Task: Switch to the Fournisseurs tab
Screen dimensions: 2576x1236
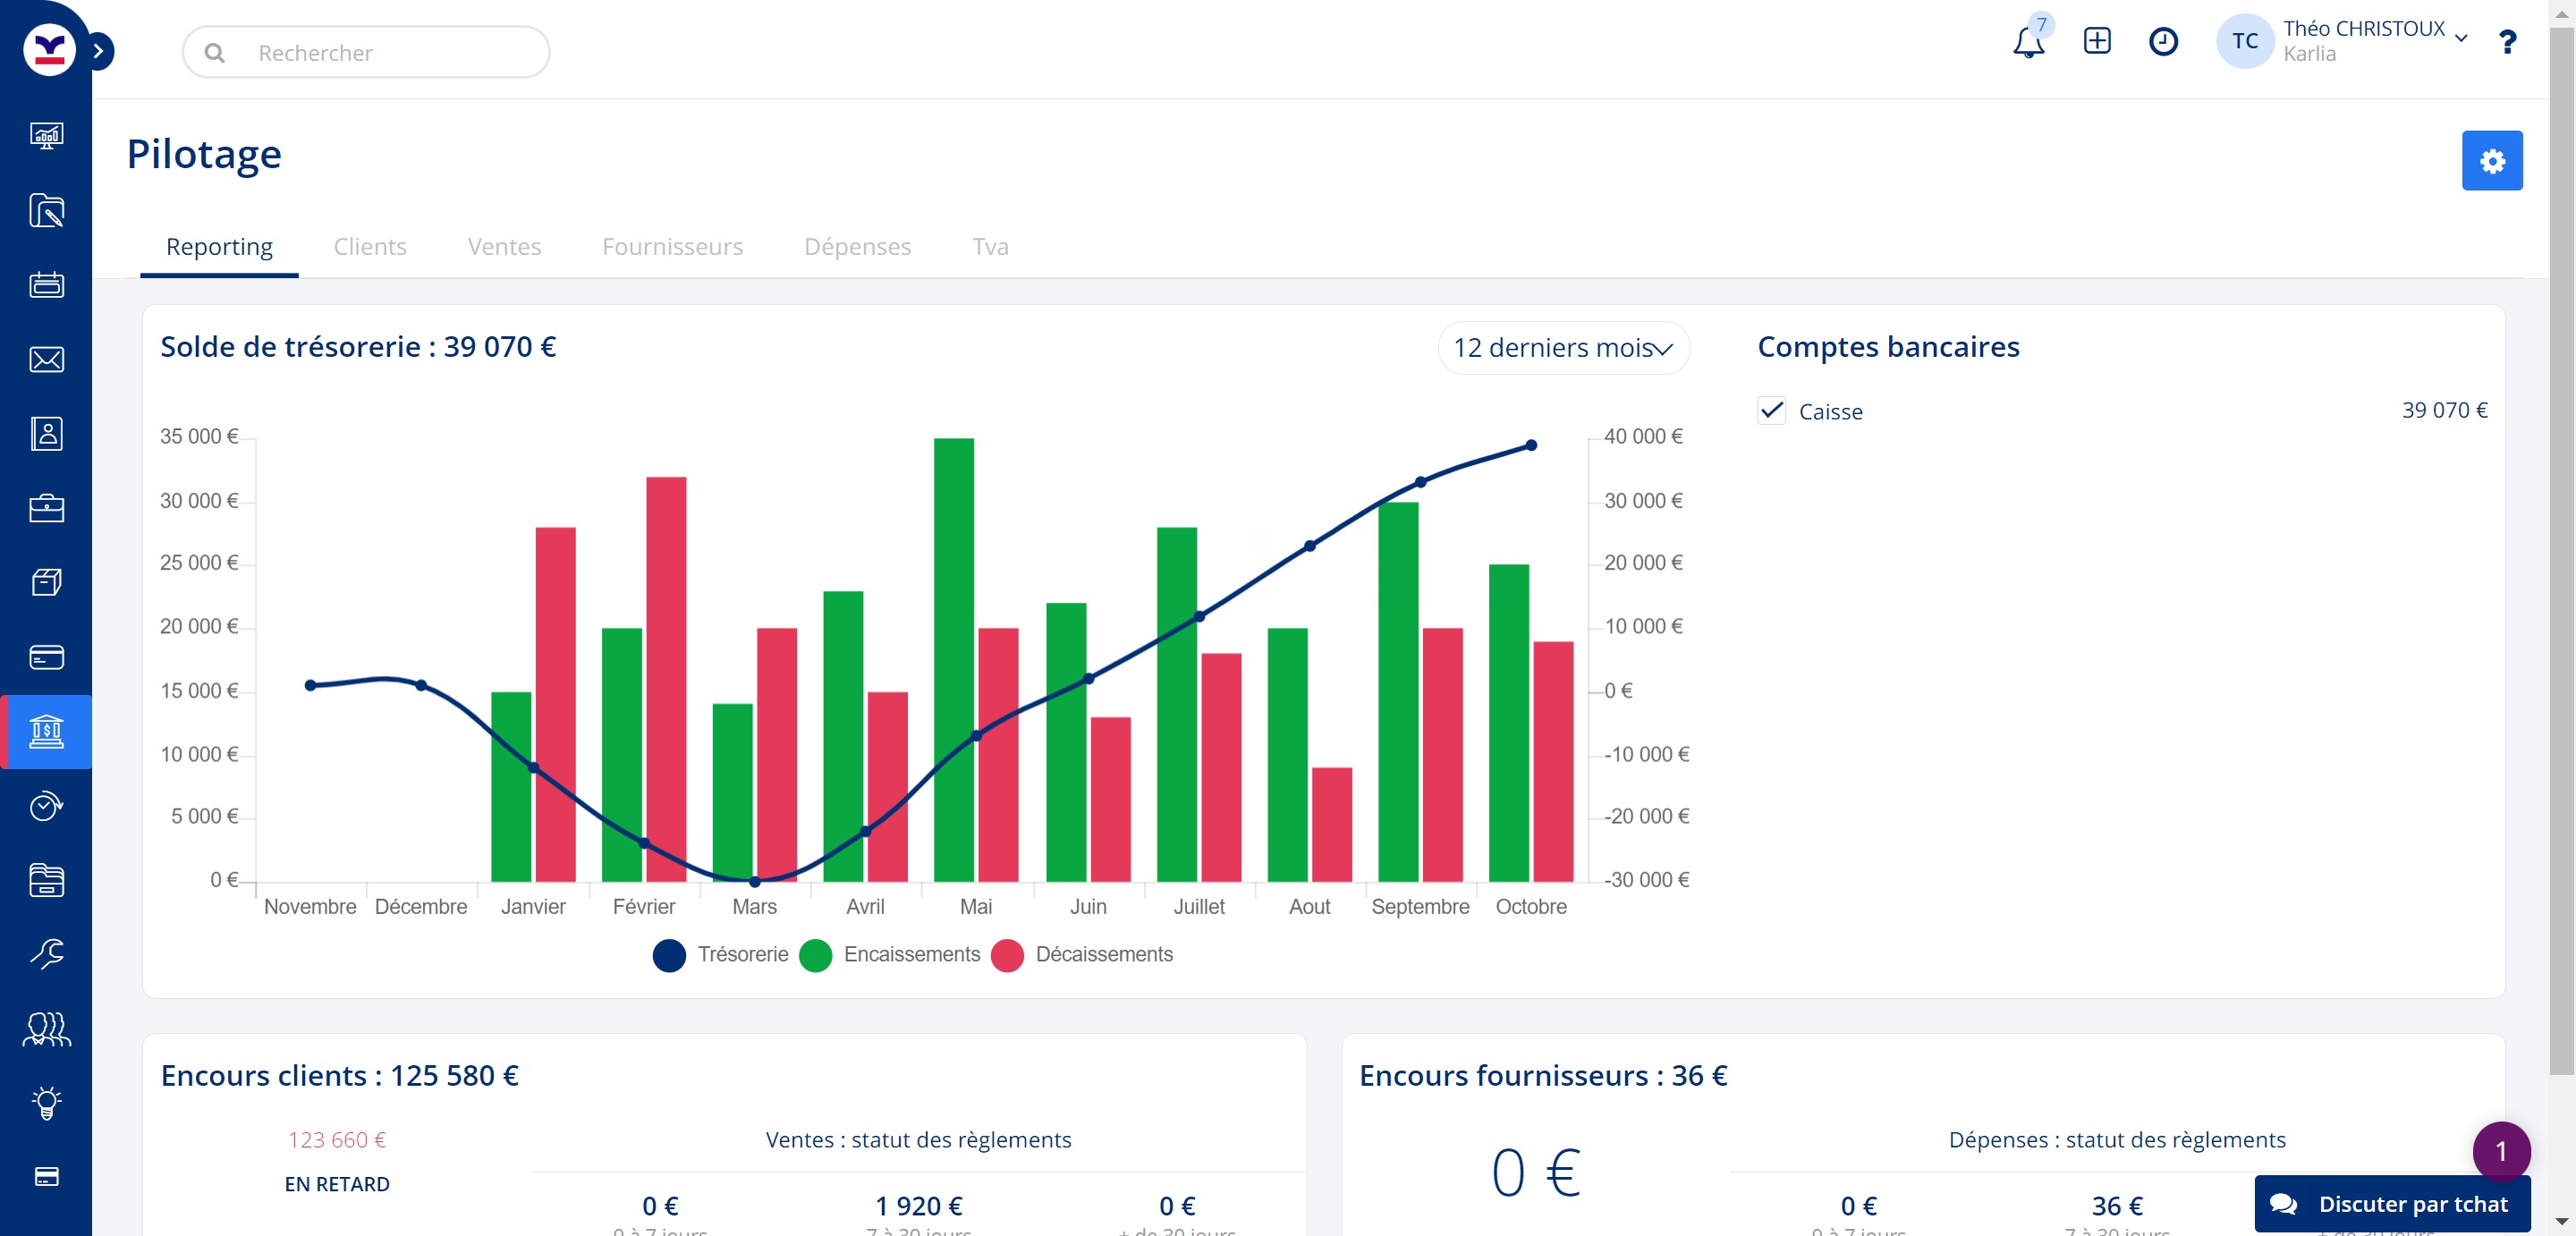Action: tap(672, 247)
